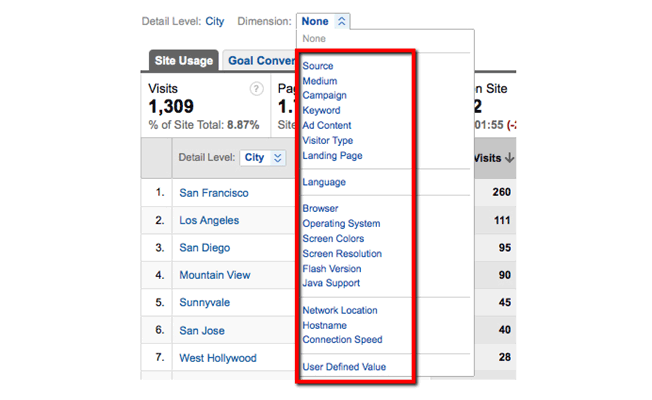Select Screen Resolution dimension
Image resolution: width=652 pixels, height=400 pixels.
pyautogui.click(x=342, y=254)
